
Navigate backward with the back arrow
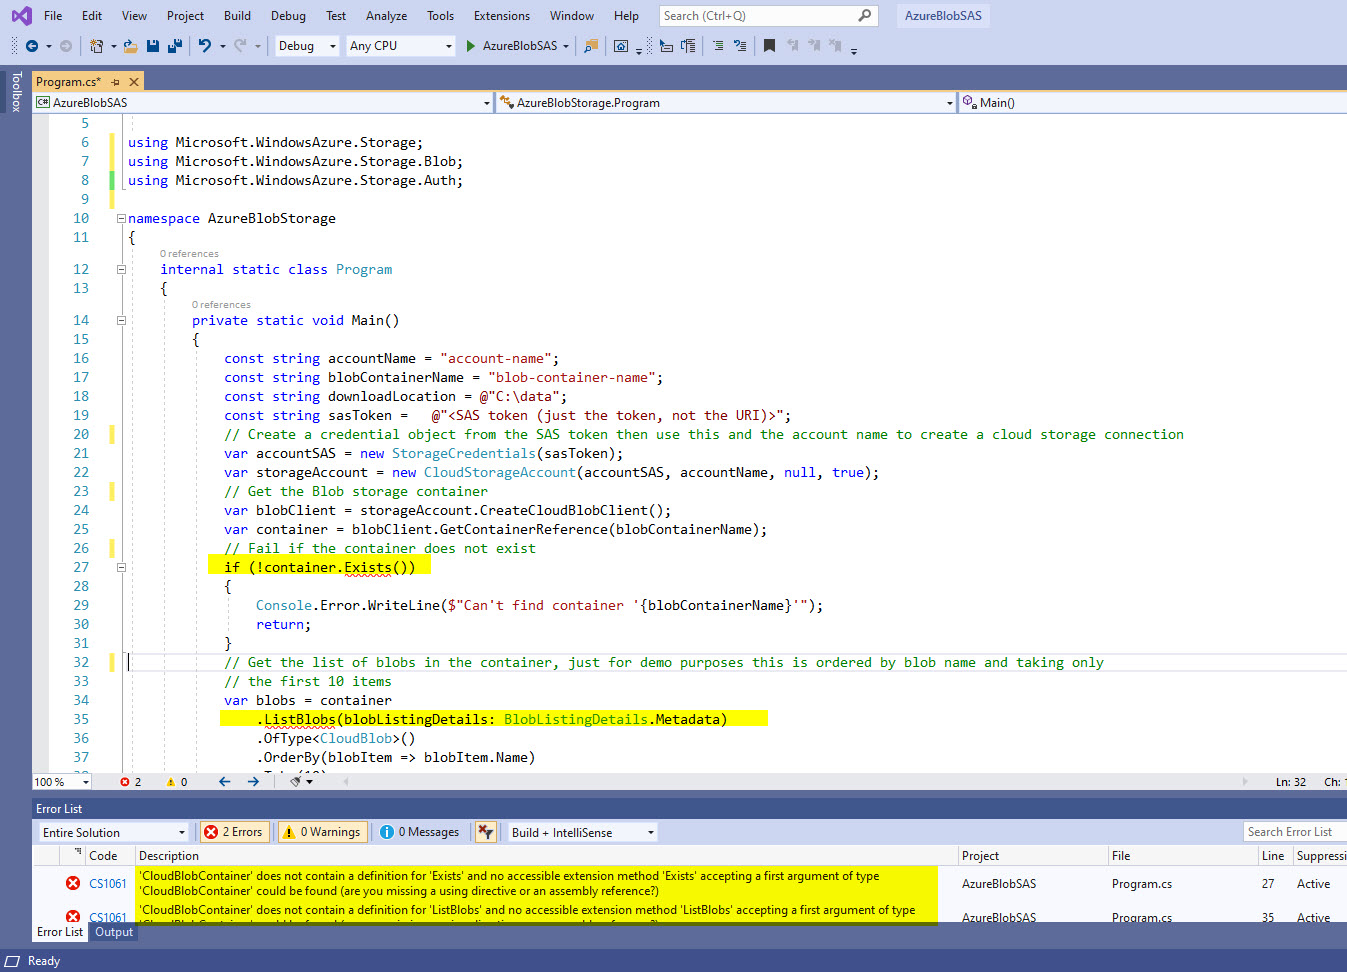(x=32, y=46)
